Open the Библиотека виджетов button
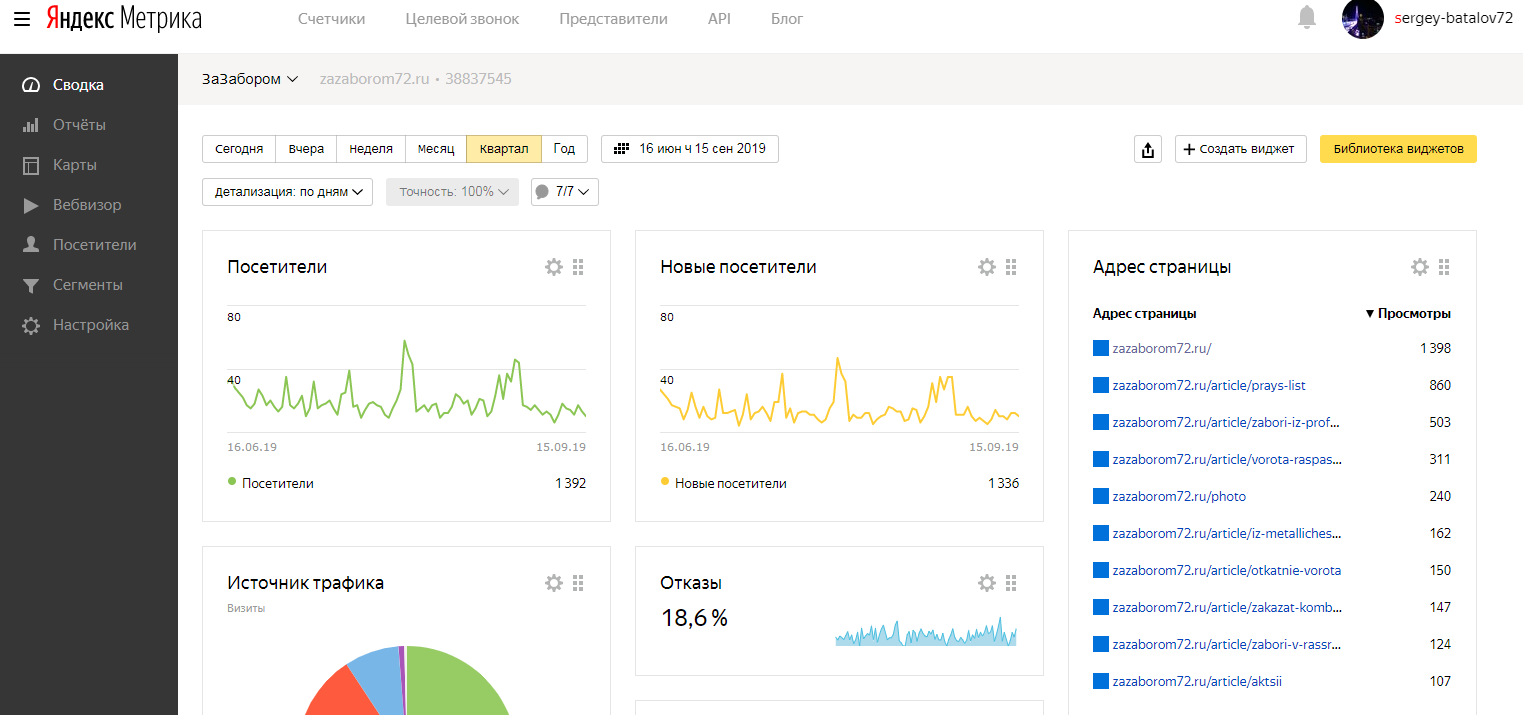The height and width of the screenshot is (715, 1523). pyautogui.click(x=1398, y=149)
